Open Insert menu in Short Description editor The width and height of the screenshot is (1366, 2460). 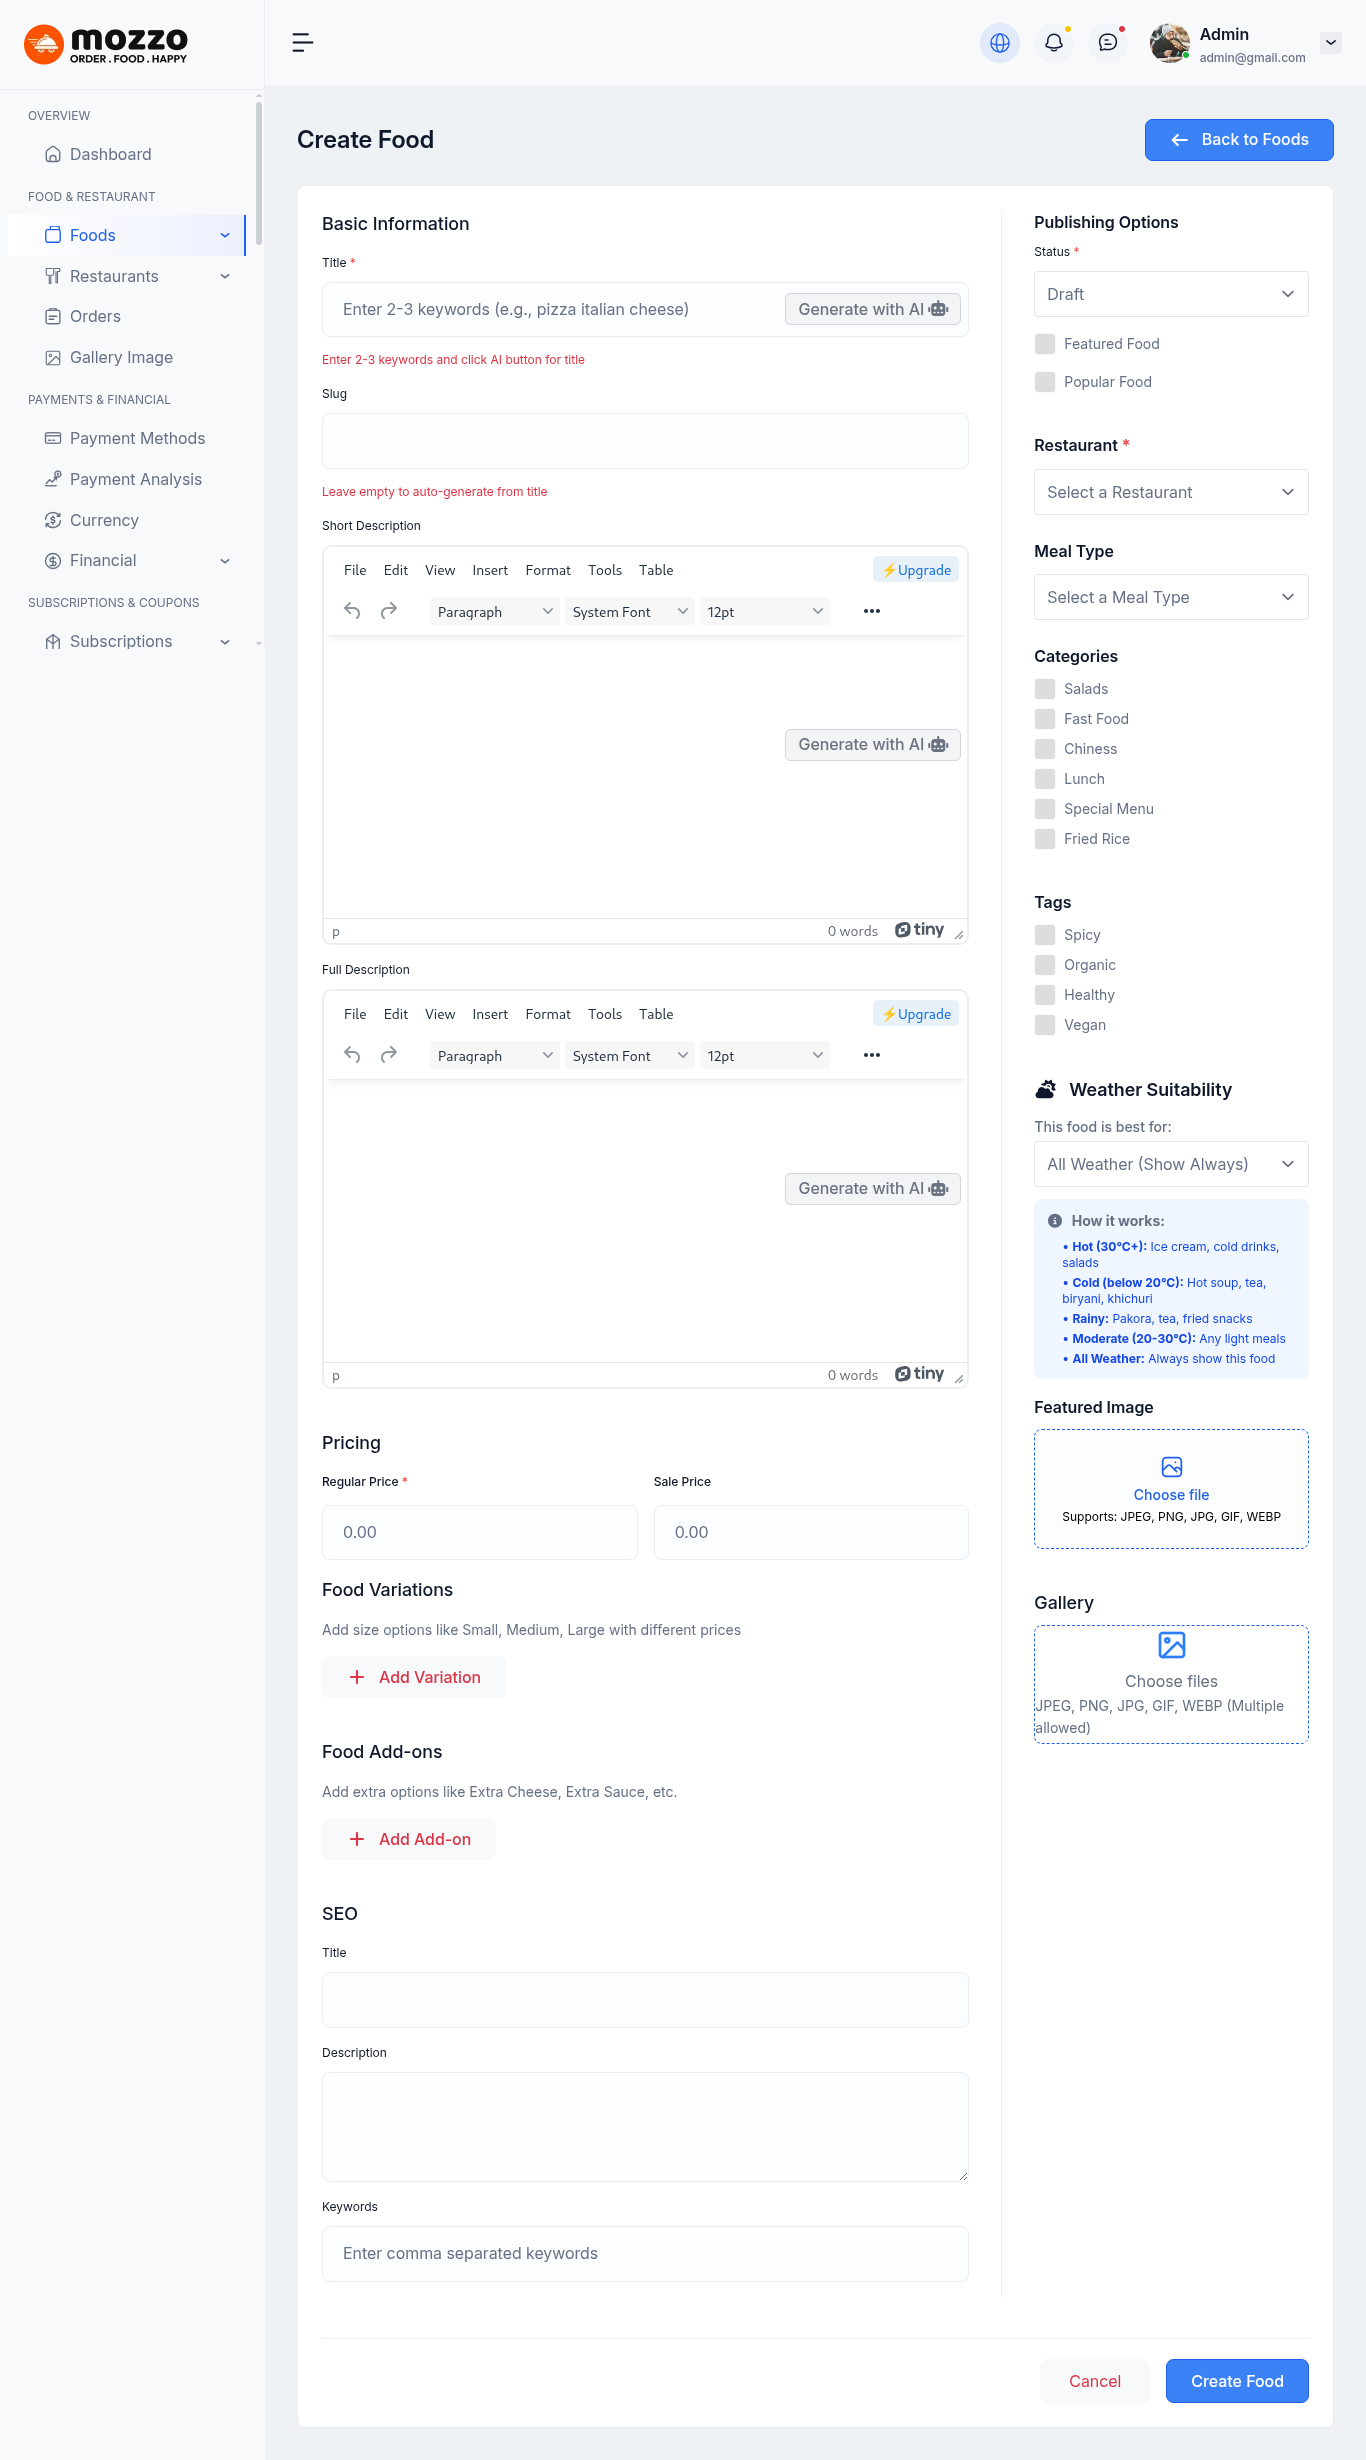coord(490,570)
